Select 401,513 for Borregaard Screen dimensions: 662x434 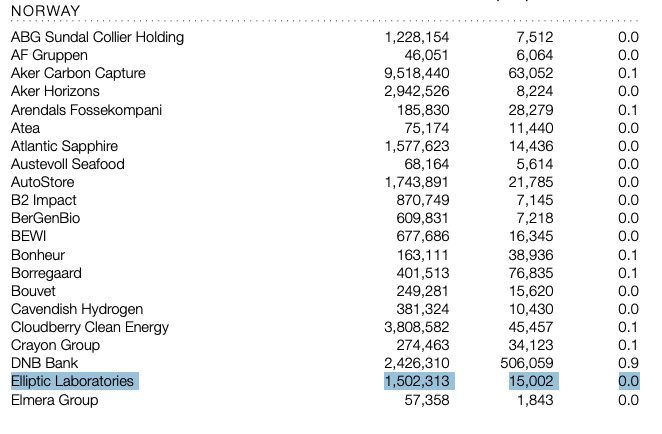pyautogui.click(x=423, y=273)
